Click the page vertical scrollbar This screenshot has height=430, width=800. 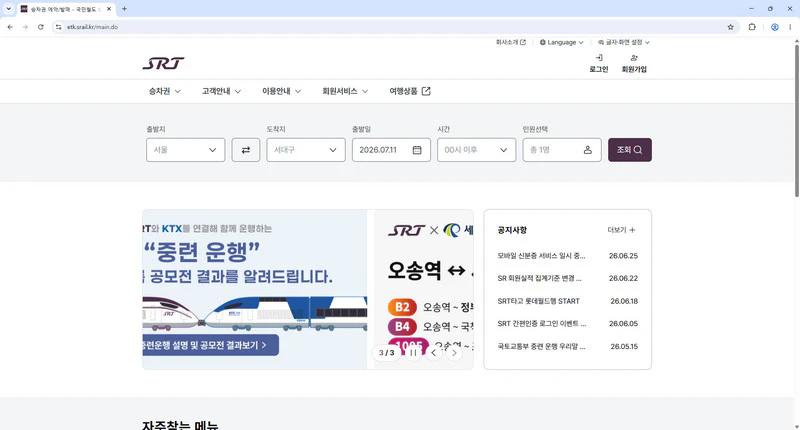(x=796, y=121)
